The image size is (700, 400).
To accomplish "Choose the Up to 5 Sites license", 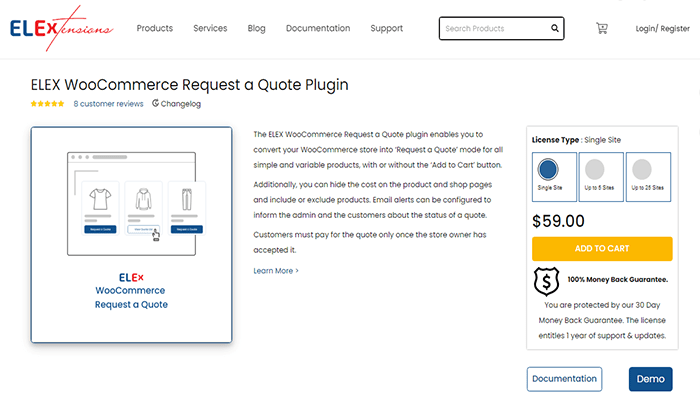I will (x=594, y=177).
